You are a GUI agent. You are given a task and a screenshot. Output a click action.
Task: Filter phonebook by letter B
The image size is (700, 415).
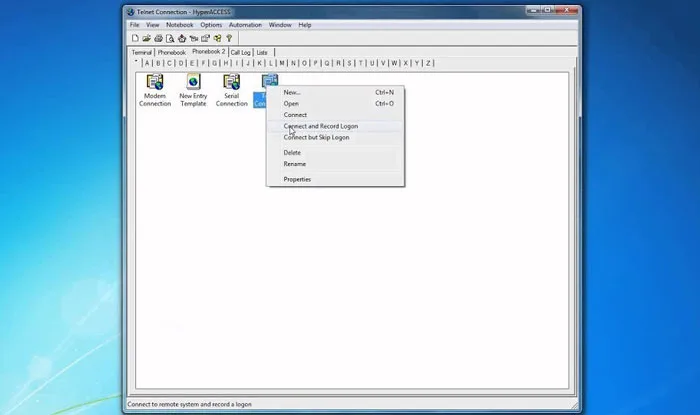[158, 63]
